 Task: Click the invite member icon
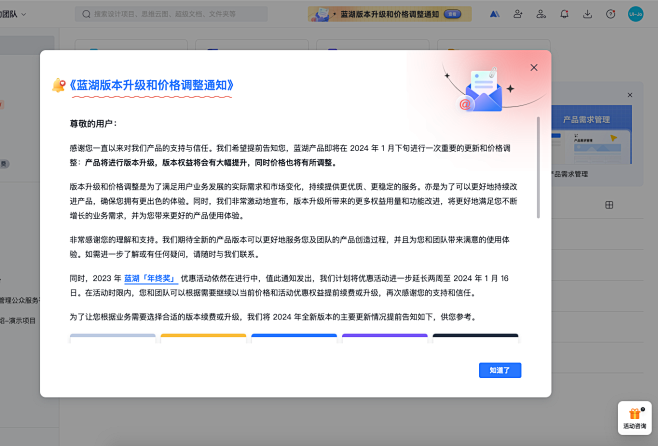tap(518, 14)
